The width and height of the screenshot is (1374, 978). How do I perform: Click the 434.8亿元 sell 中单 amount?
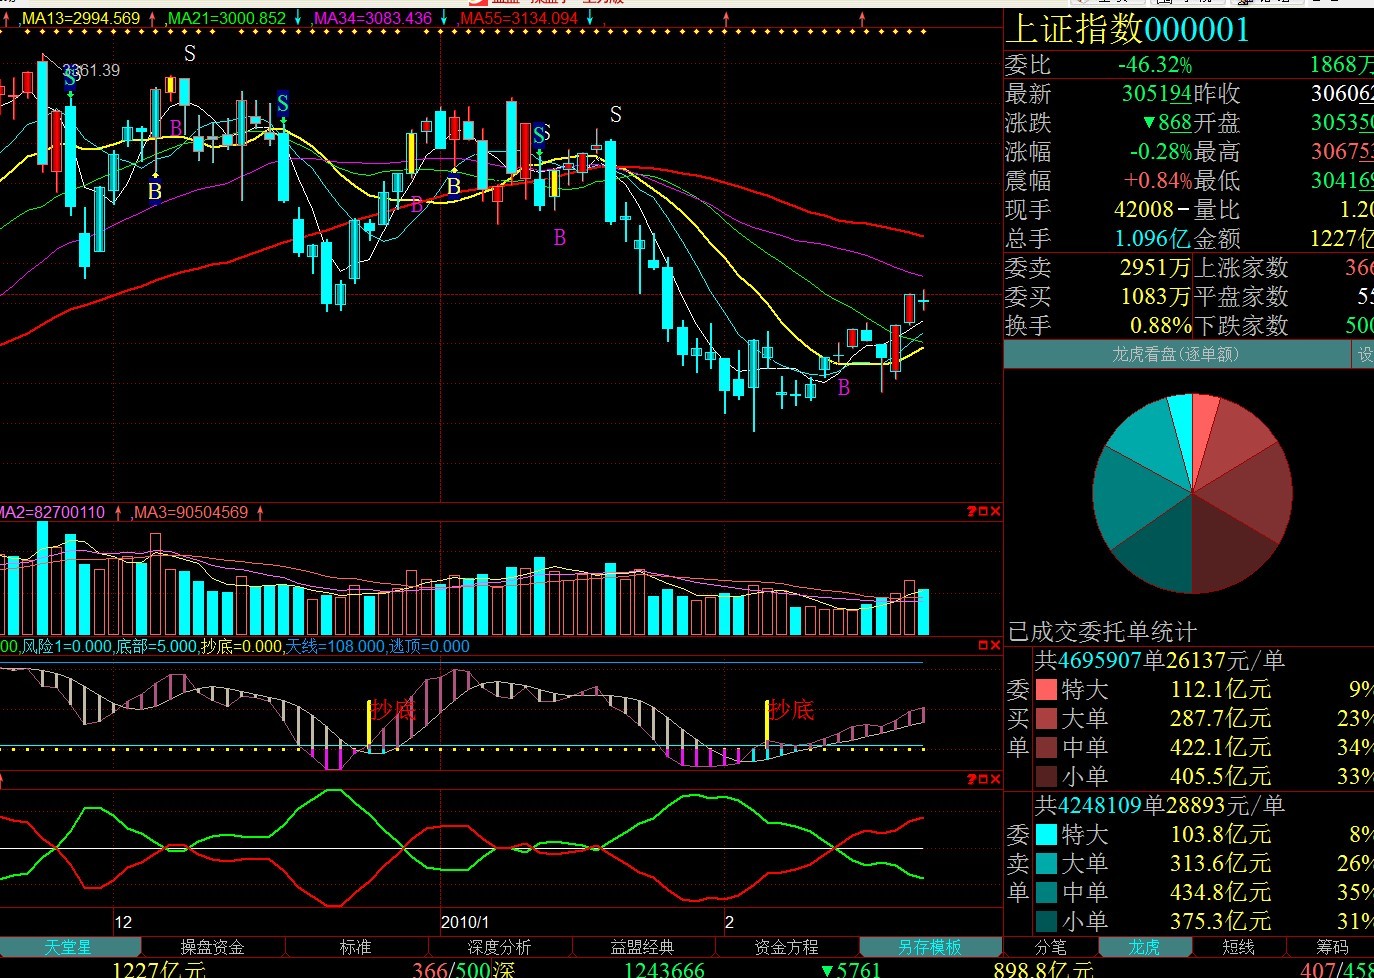[x=1220, y=893]
